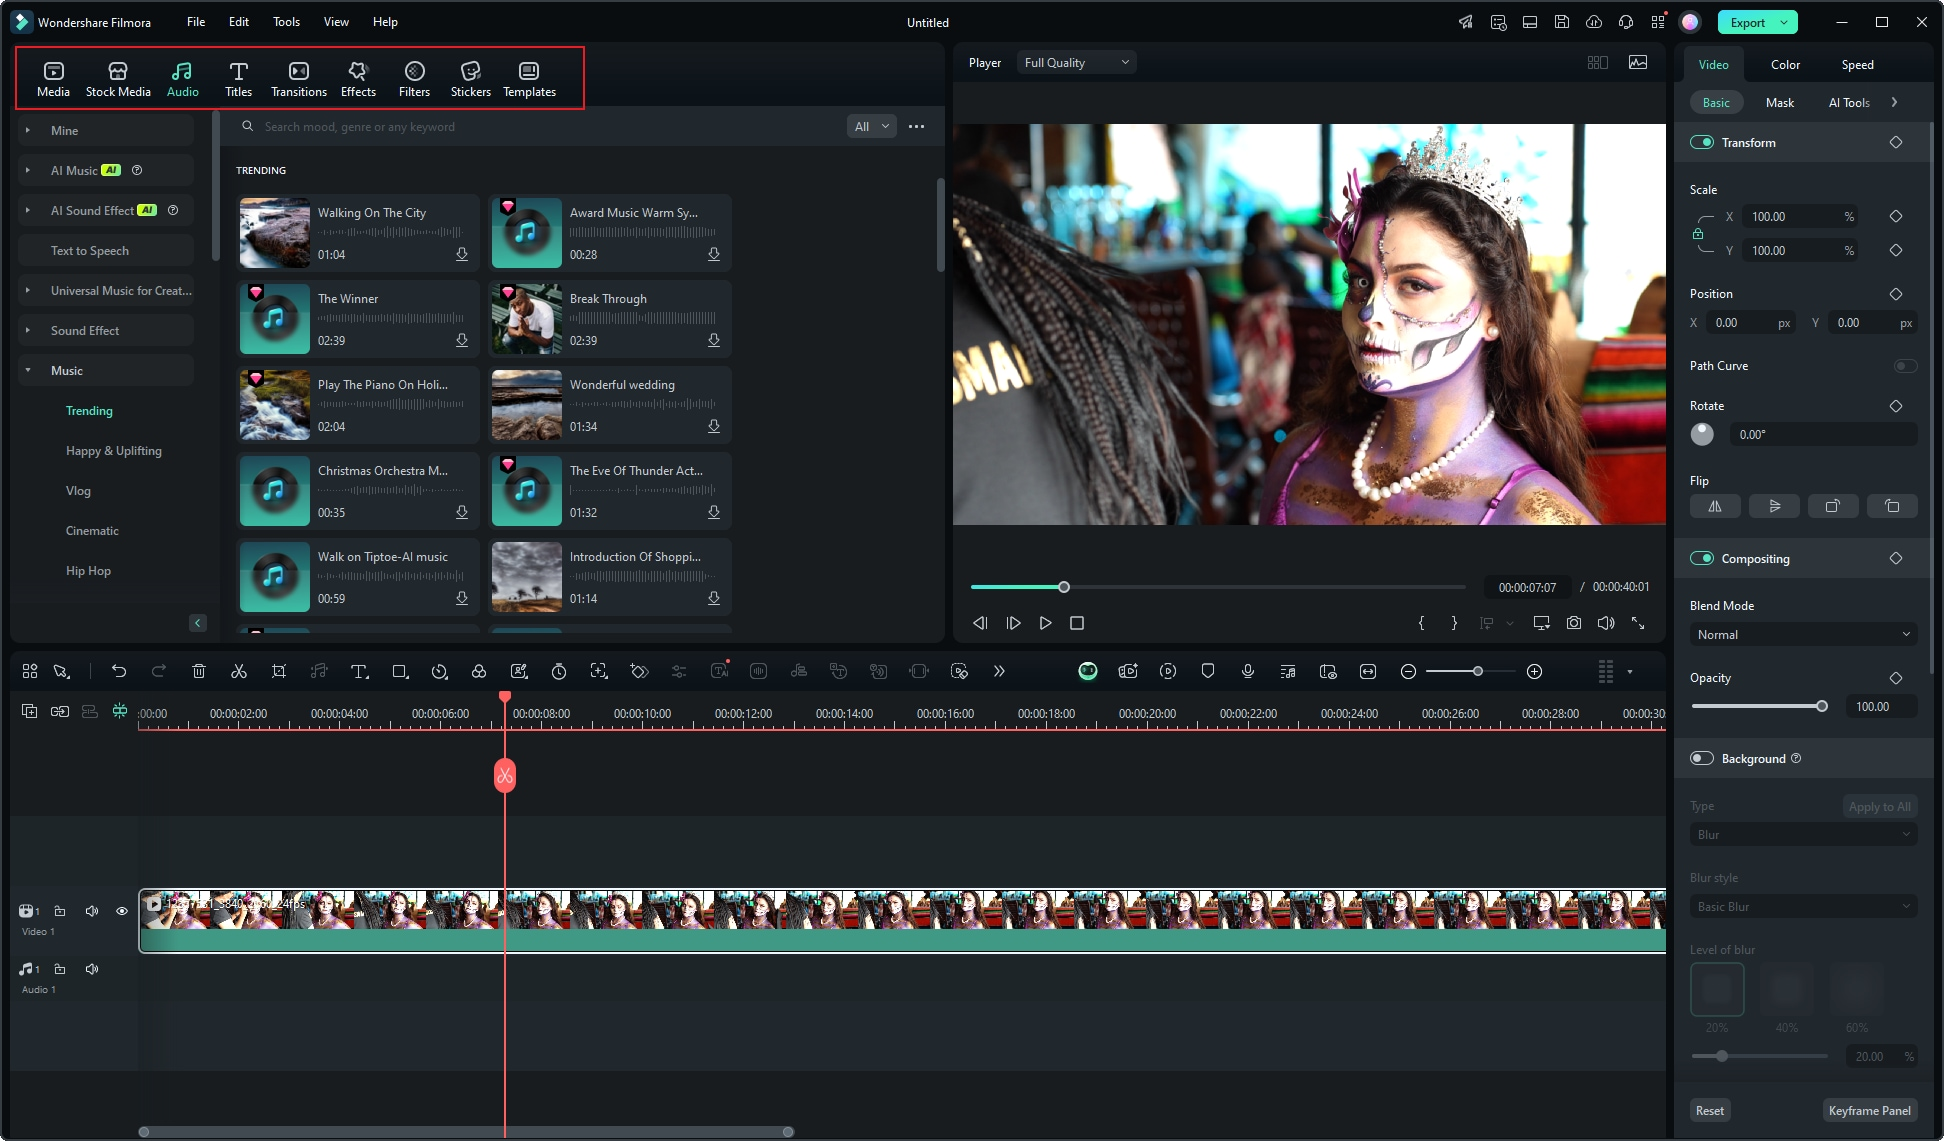Take a snapshot with camera icon
The height and width of the screenshot is (1141, 1944).
1574,623
